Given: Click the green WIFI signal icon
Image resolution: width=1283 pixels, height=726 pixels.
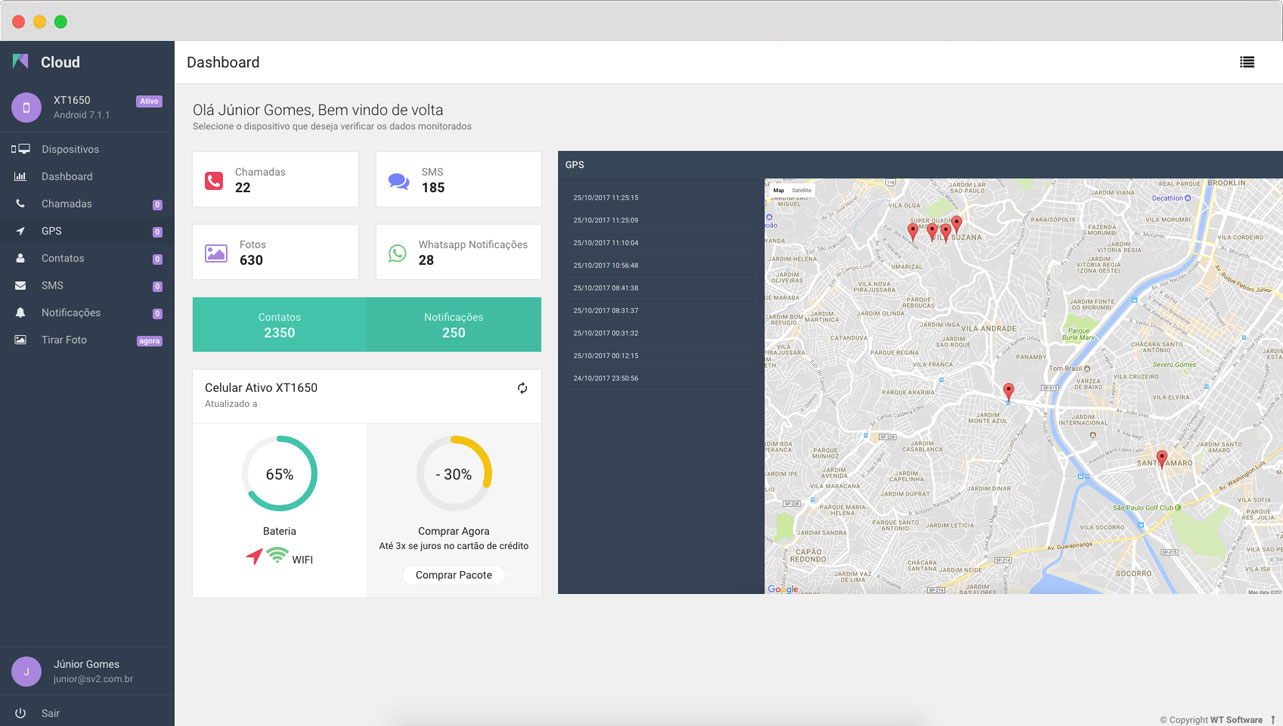Looking at the screenshot, I should click(277, 556).
